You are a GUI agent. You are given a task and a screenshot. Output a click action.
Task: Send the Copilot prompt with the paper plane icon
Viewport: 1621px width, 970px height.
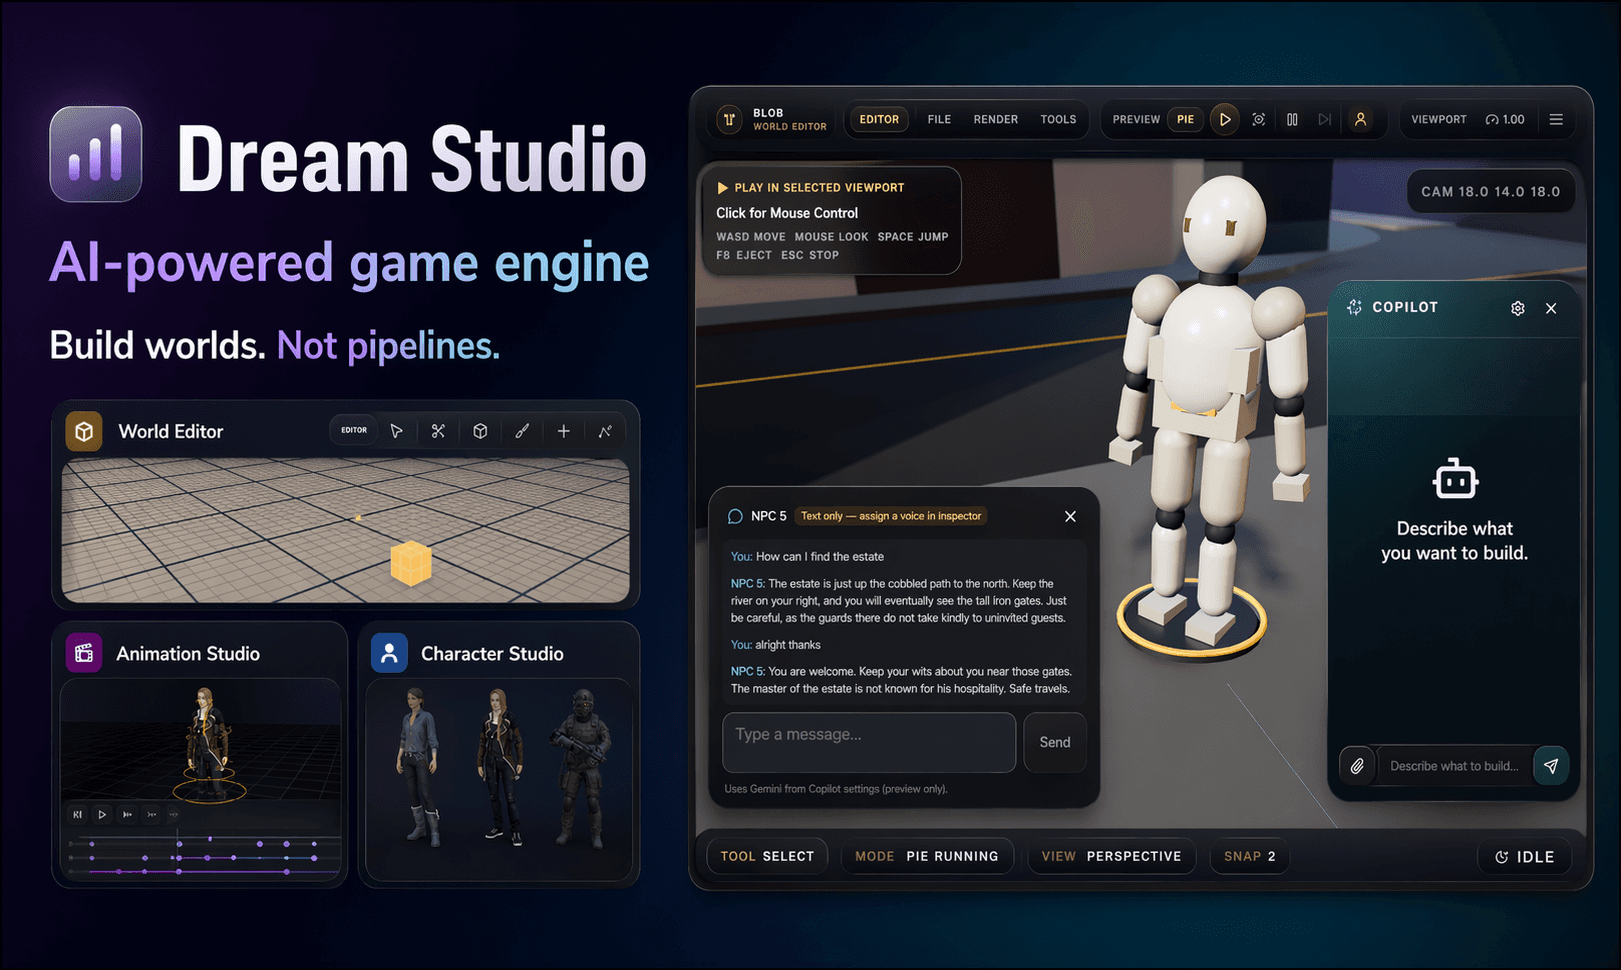coord(1550,766)
